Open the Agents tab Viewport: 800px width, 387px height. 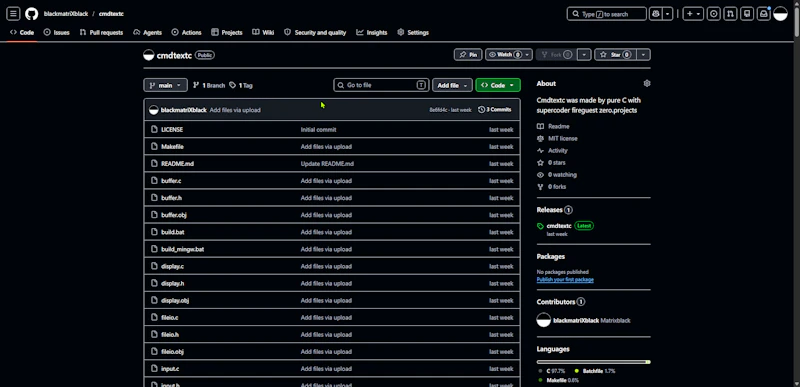click(147, 33)
